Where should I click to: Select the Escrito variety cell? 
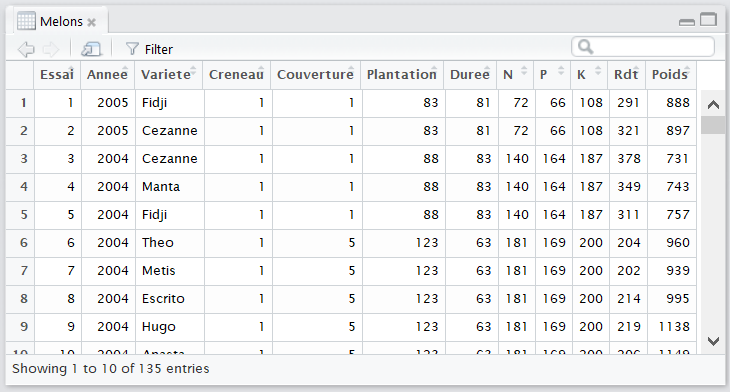point(170,298)
